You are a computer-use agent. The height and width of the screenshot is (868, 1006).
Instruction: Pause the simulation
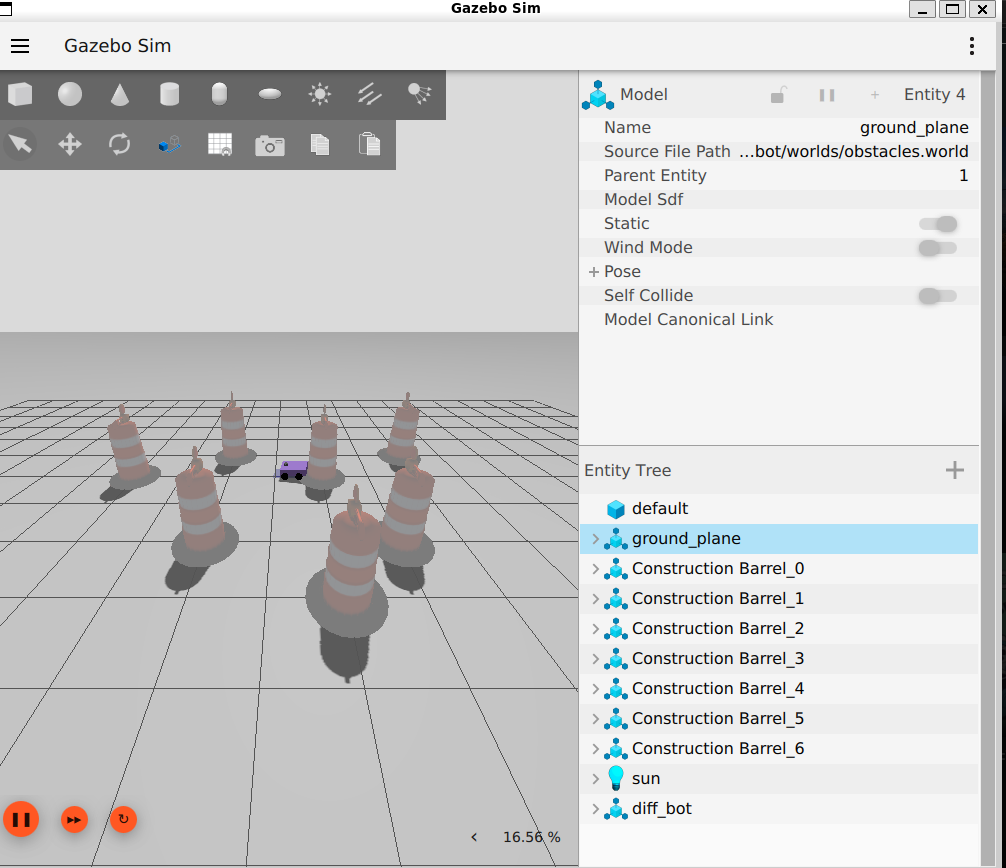(x=21, y=819)
